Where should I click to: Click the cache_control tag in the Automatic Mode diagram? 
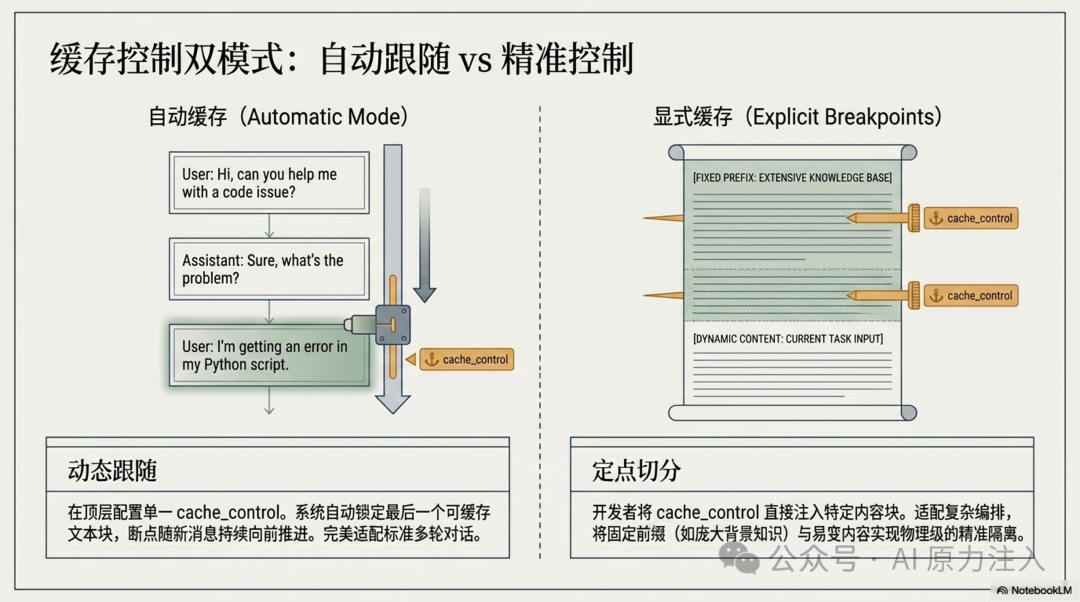(468, 360)
